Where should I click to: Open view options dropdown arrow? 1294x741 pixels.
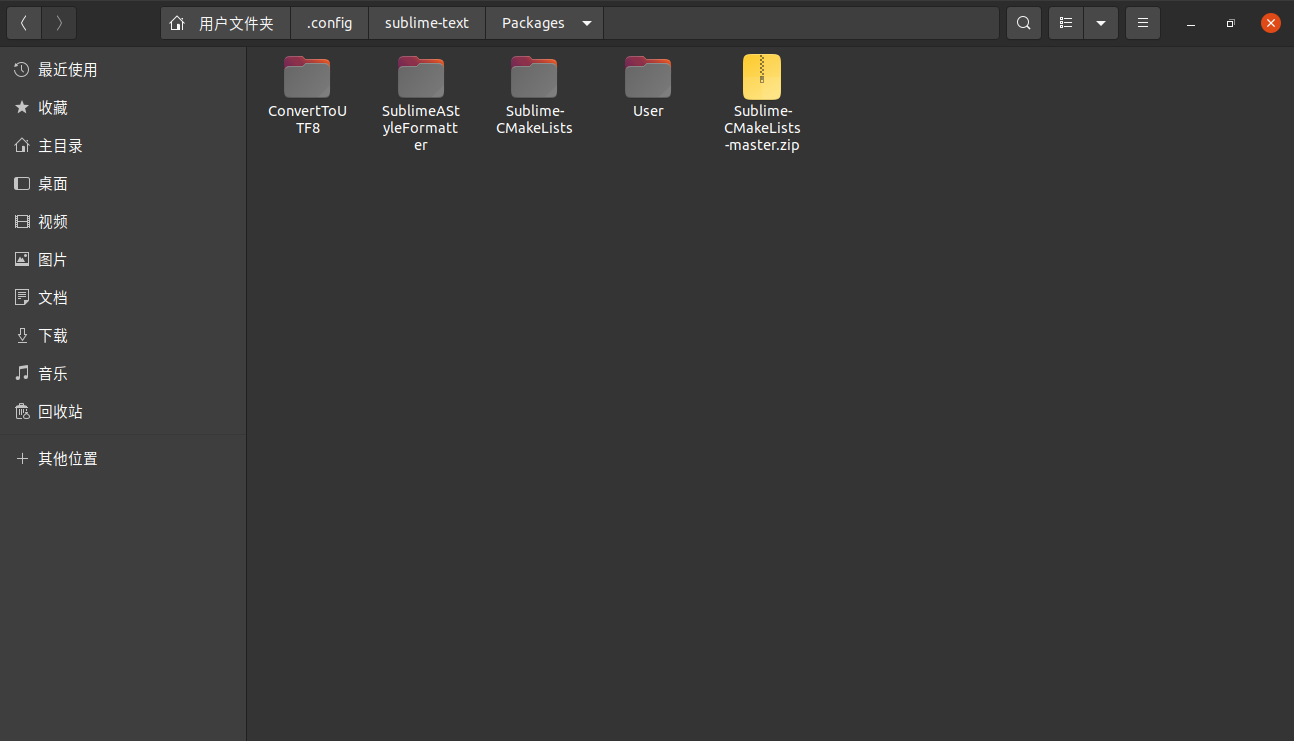pyautogui.click(x=1101, y=23)
